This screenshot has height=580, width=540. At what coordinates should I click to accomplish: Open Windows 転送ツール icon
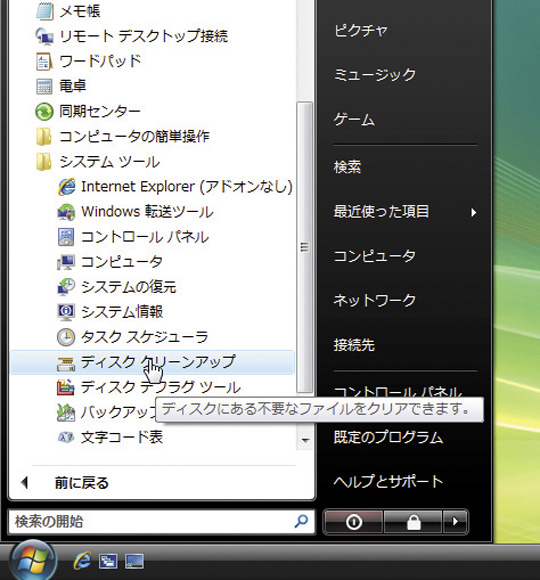pyautogui.click(x=67, y=212)
